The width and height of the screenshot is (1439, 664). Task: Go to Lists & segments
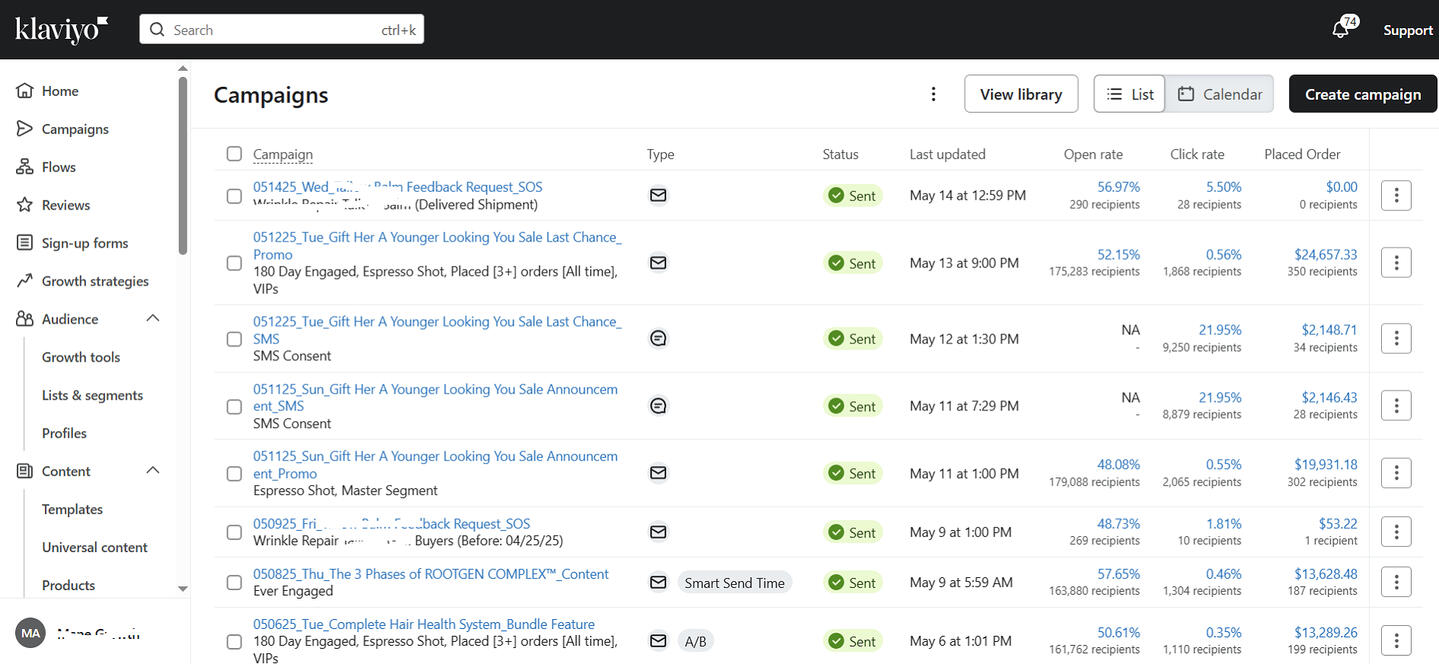[92, 395]
